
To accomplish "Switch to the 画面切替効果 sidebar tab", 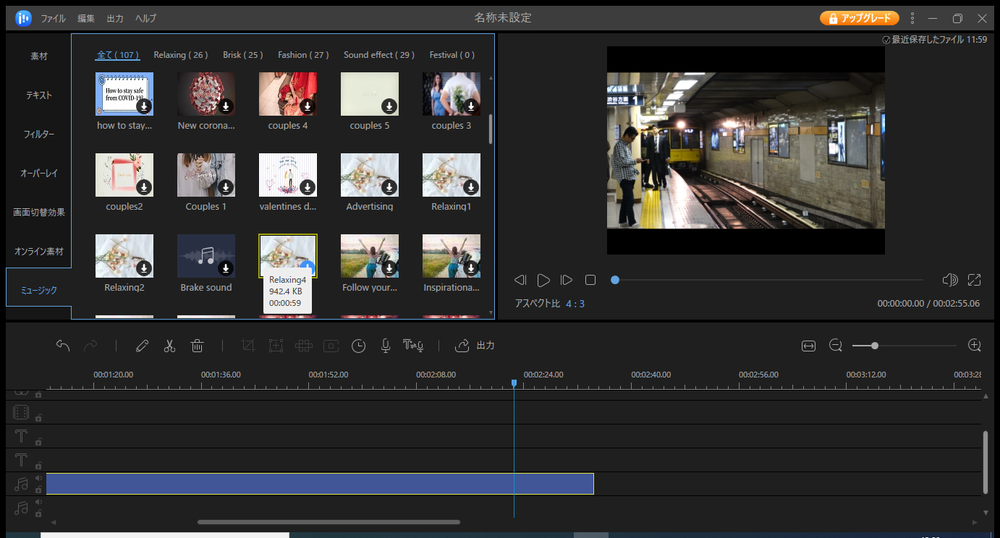I will (x=39, y=212).
